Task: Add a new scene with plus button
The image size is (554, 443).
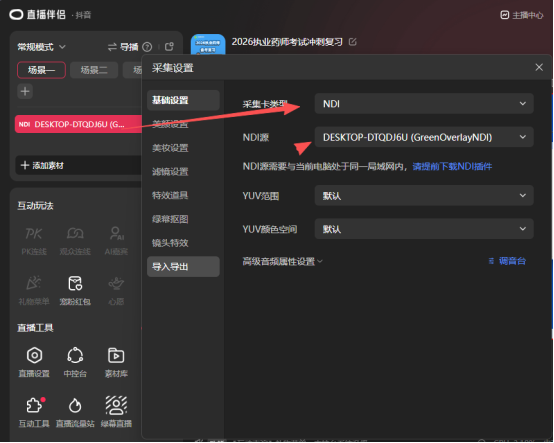Action: coord(25,91)
